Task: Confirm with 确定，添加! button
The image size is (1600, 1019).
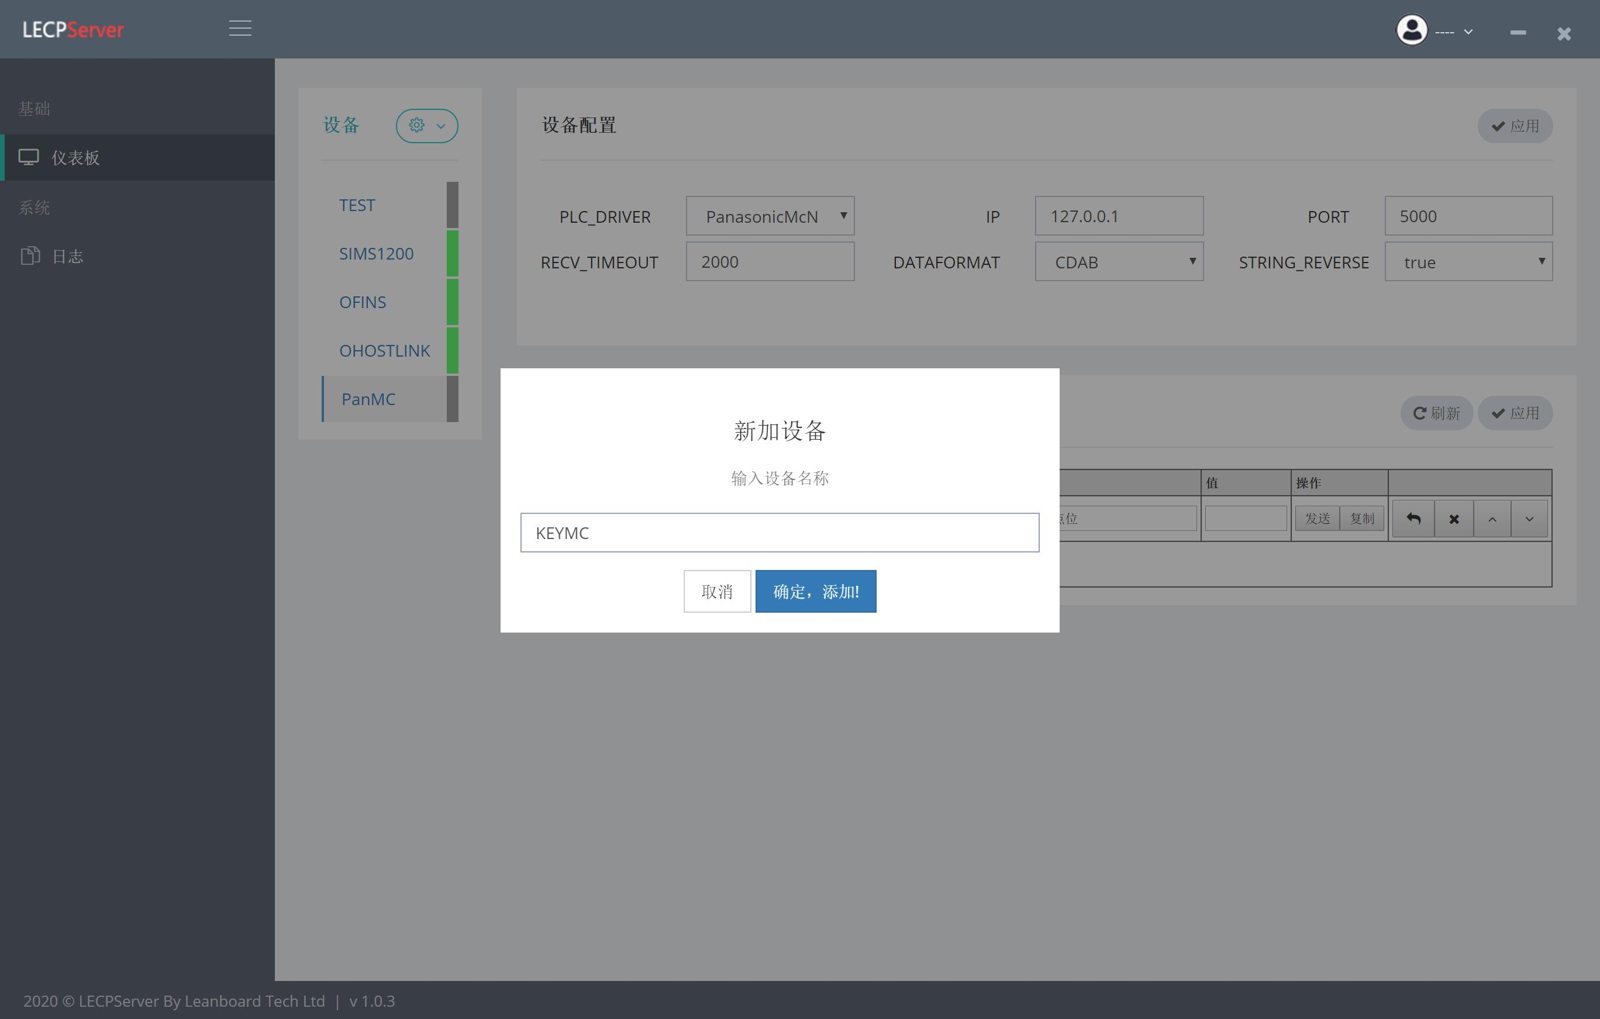Action: click(816, 591)
